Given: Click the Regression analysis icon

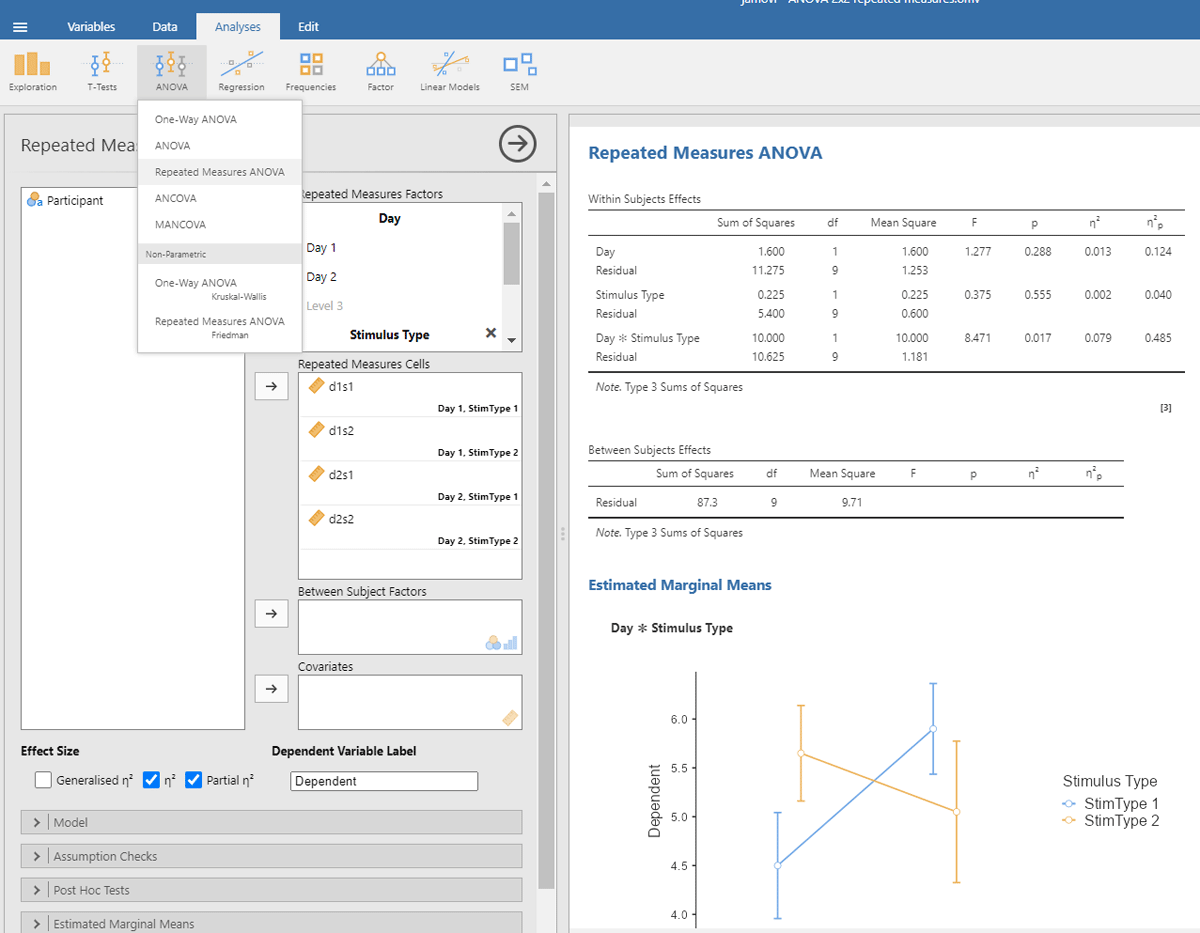Looking at the screenshot, I should pos(241,71).
